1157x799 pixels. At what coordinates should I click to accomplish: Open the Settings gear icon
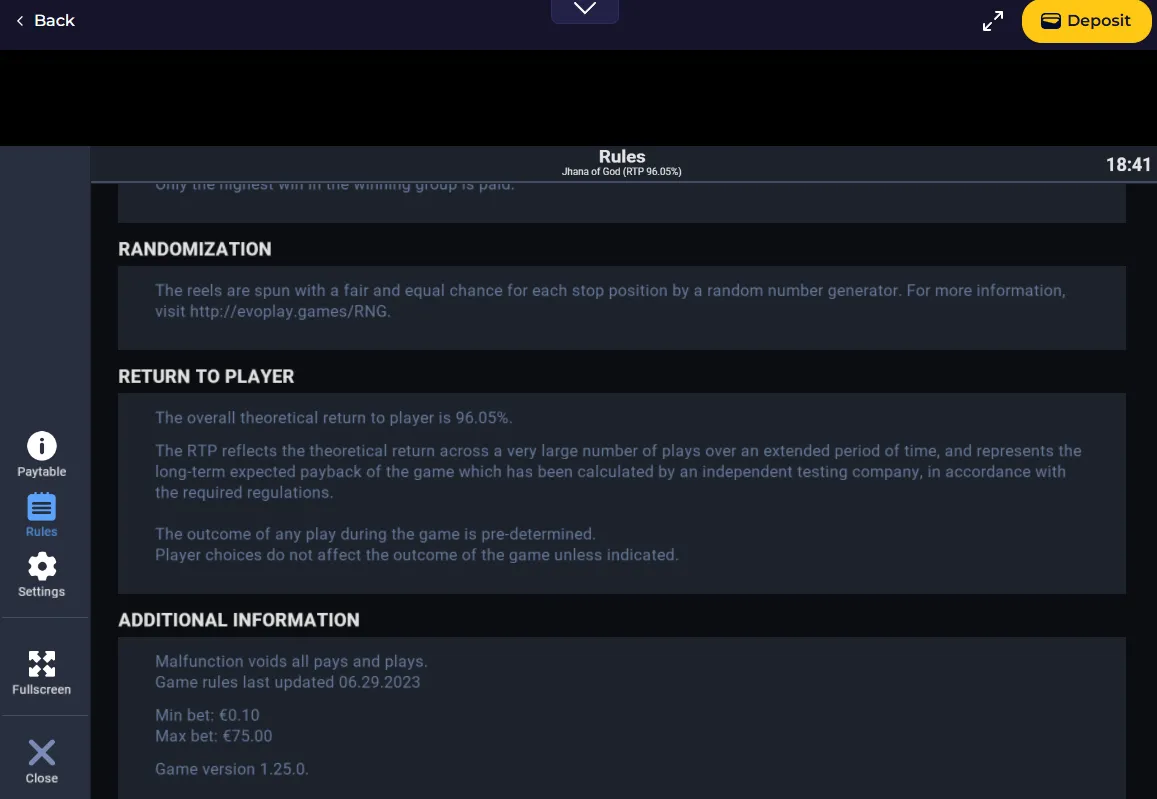[x=41, y=575]
